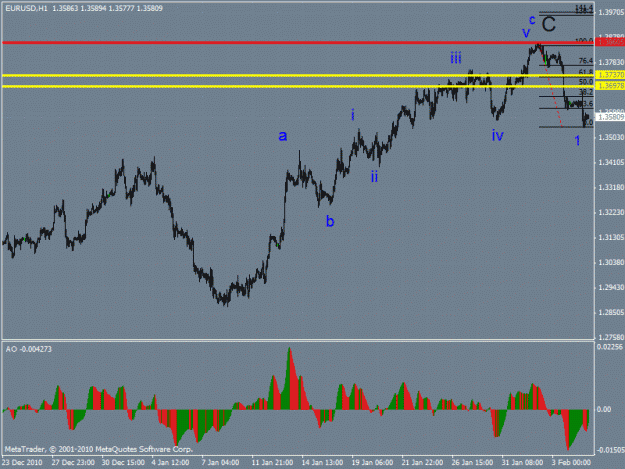625x469 pixels.
Task: Click the 1.33180 price scale label
Action: [x=611, y=187]
